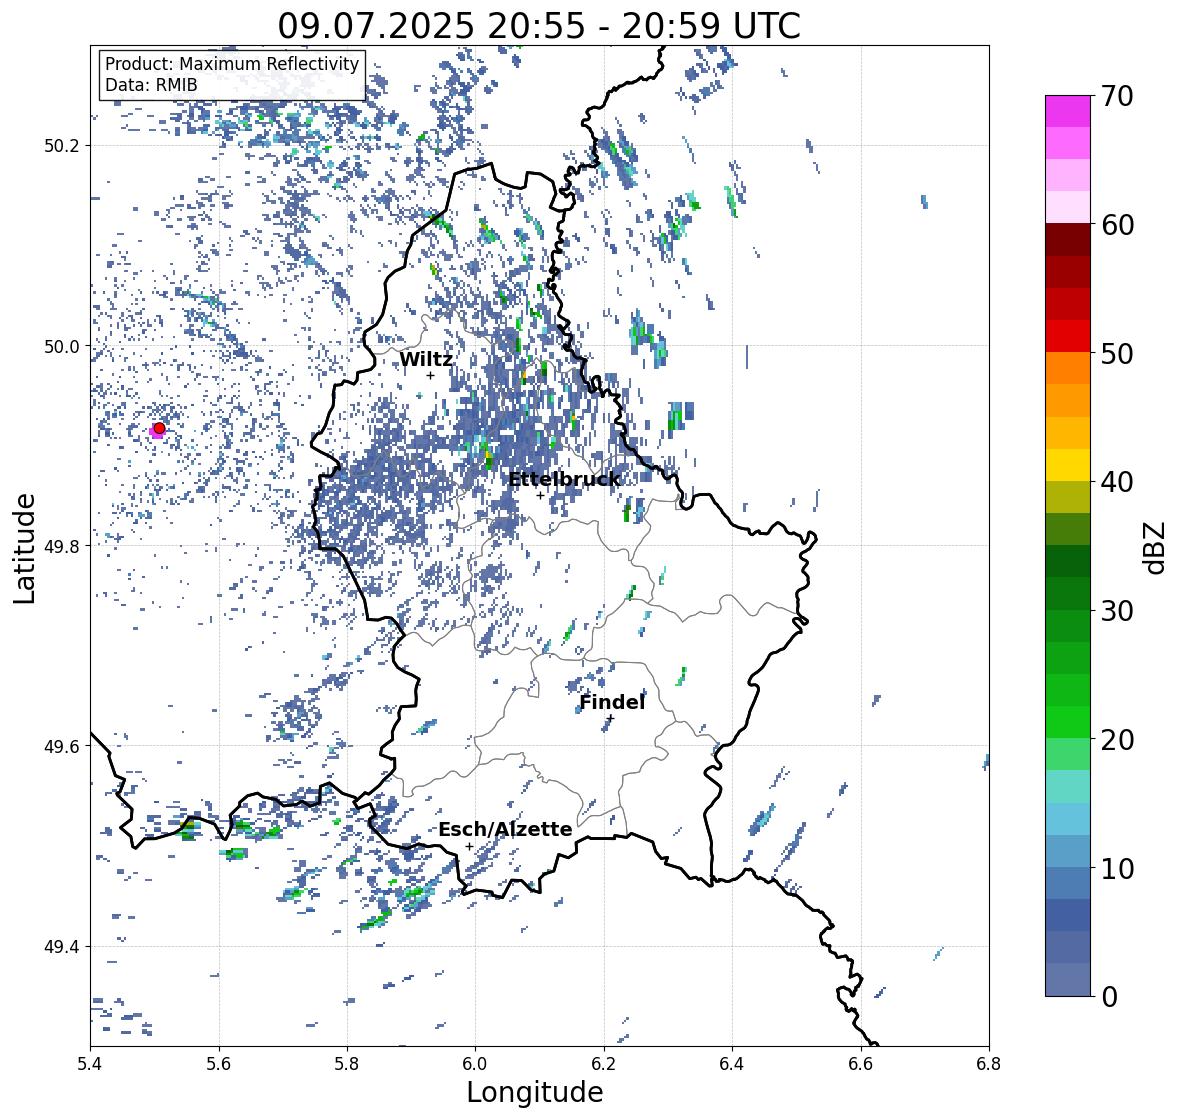Click the Longitude axis label
1179x1117 pixels.
click(x=535, y=1092)
